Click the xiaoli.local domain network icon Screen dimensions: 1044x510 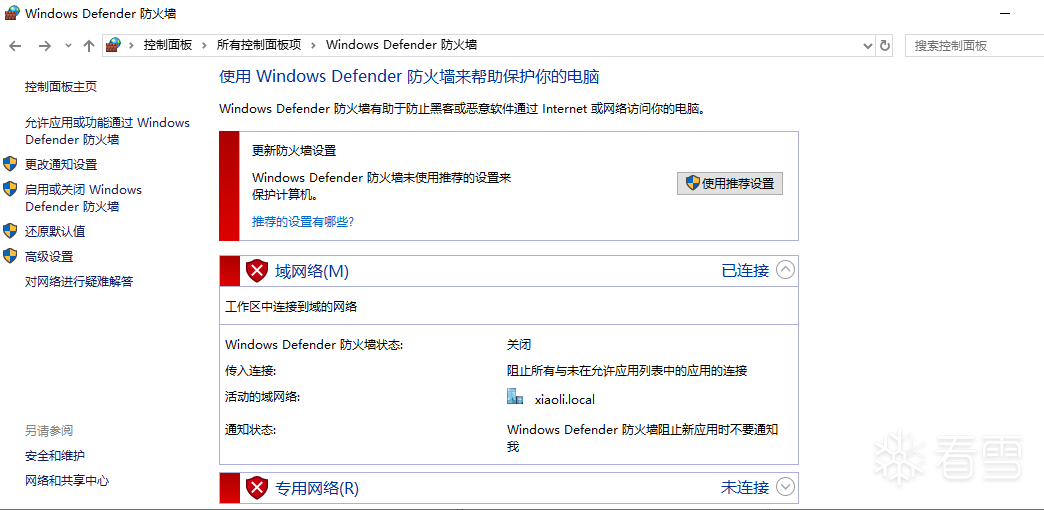[x=515, y=397]
